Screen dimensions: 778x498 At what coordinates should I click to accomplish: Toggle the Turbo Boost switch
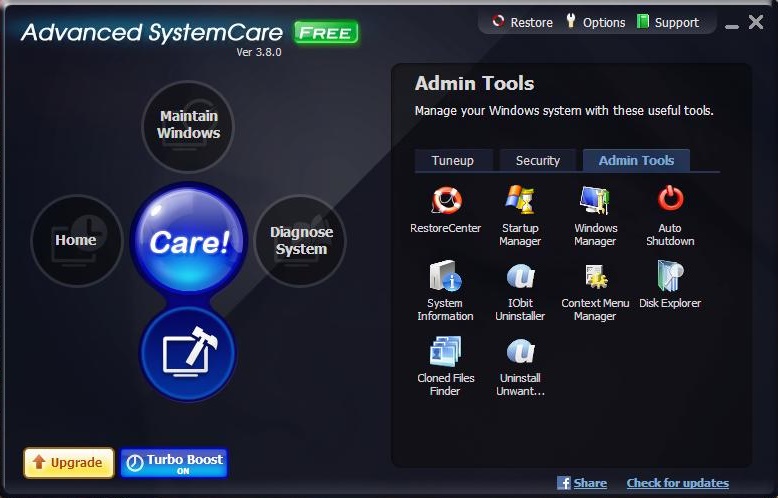tap(174, 463)
